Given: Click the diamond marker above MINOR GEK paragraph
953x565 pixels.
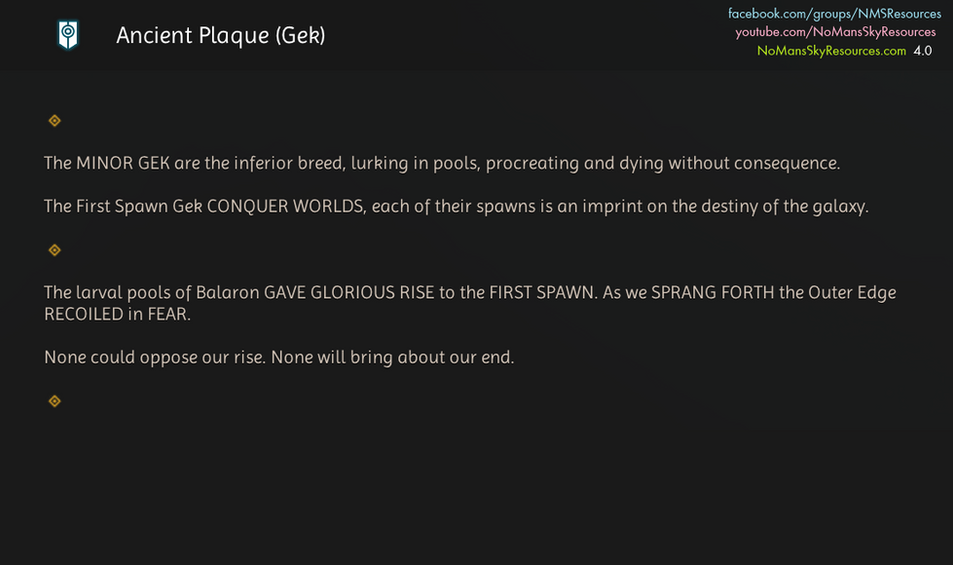Looking at the screenshot, I should tap(55, 121).
